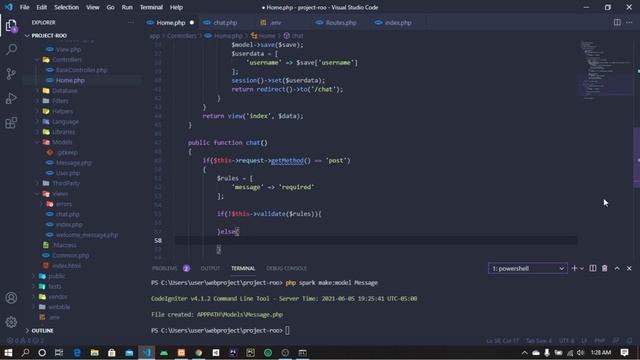Open Message.php in the explorer tree

[x=73, y=162]
